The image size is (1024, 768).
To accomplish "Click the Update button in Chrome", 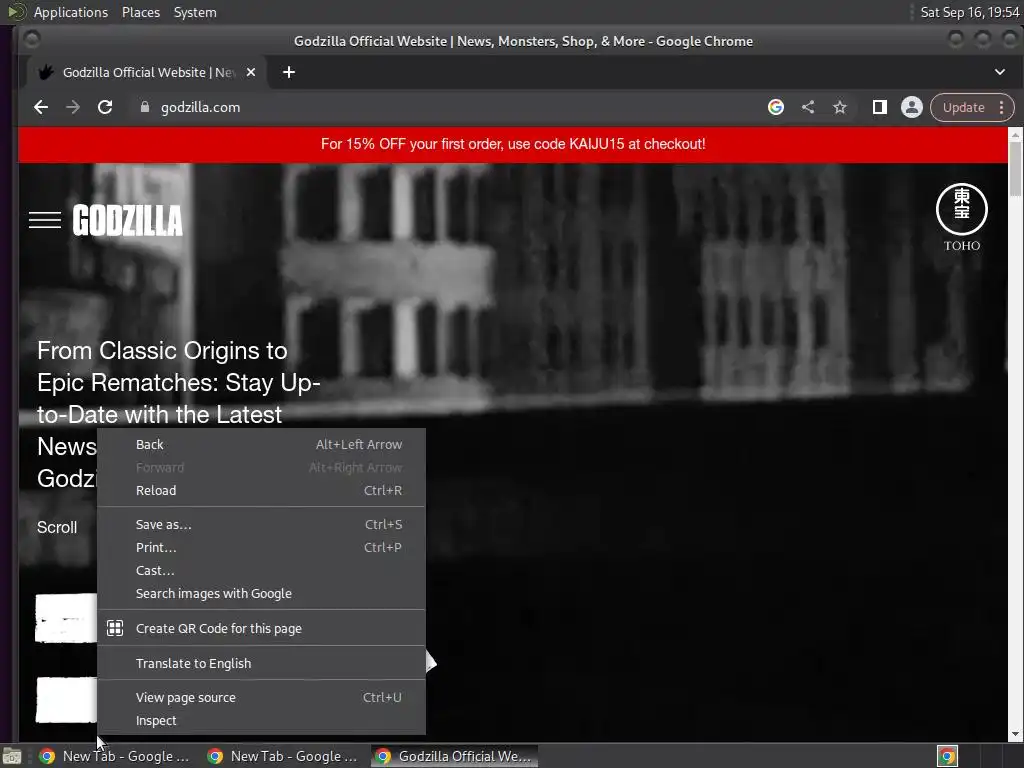I will pyautogui.click(x=963, y=107).
